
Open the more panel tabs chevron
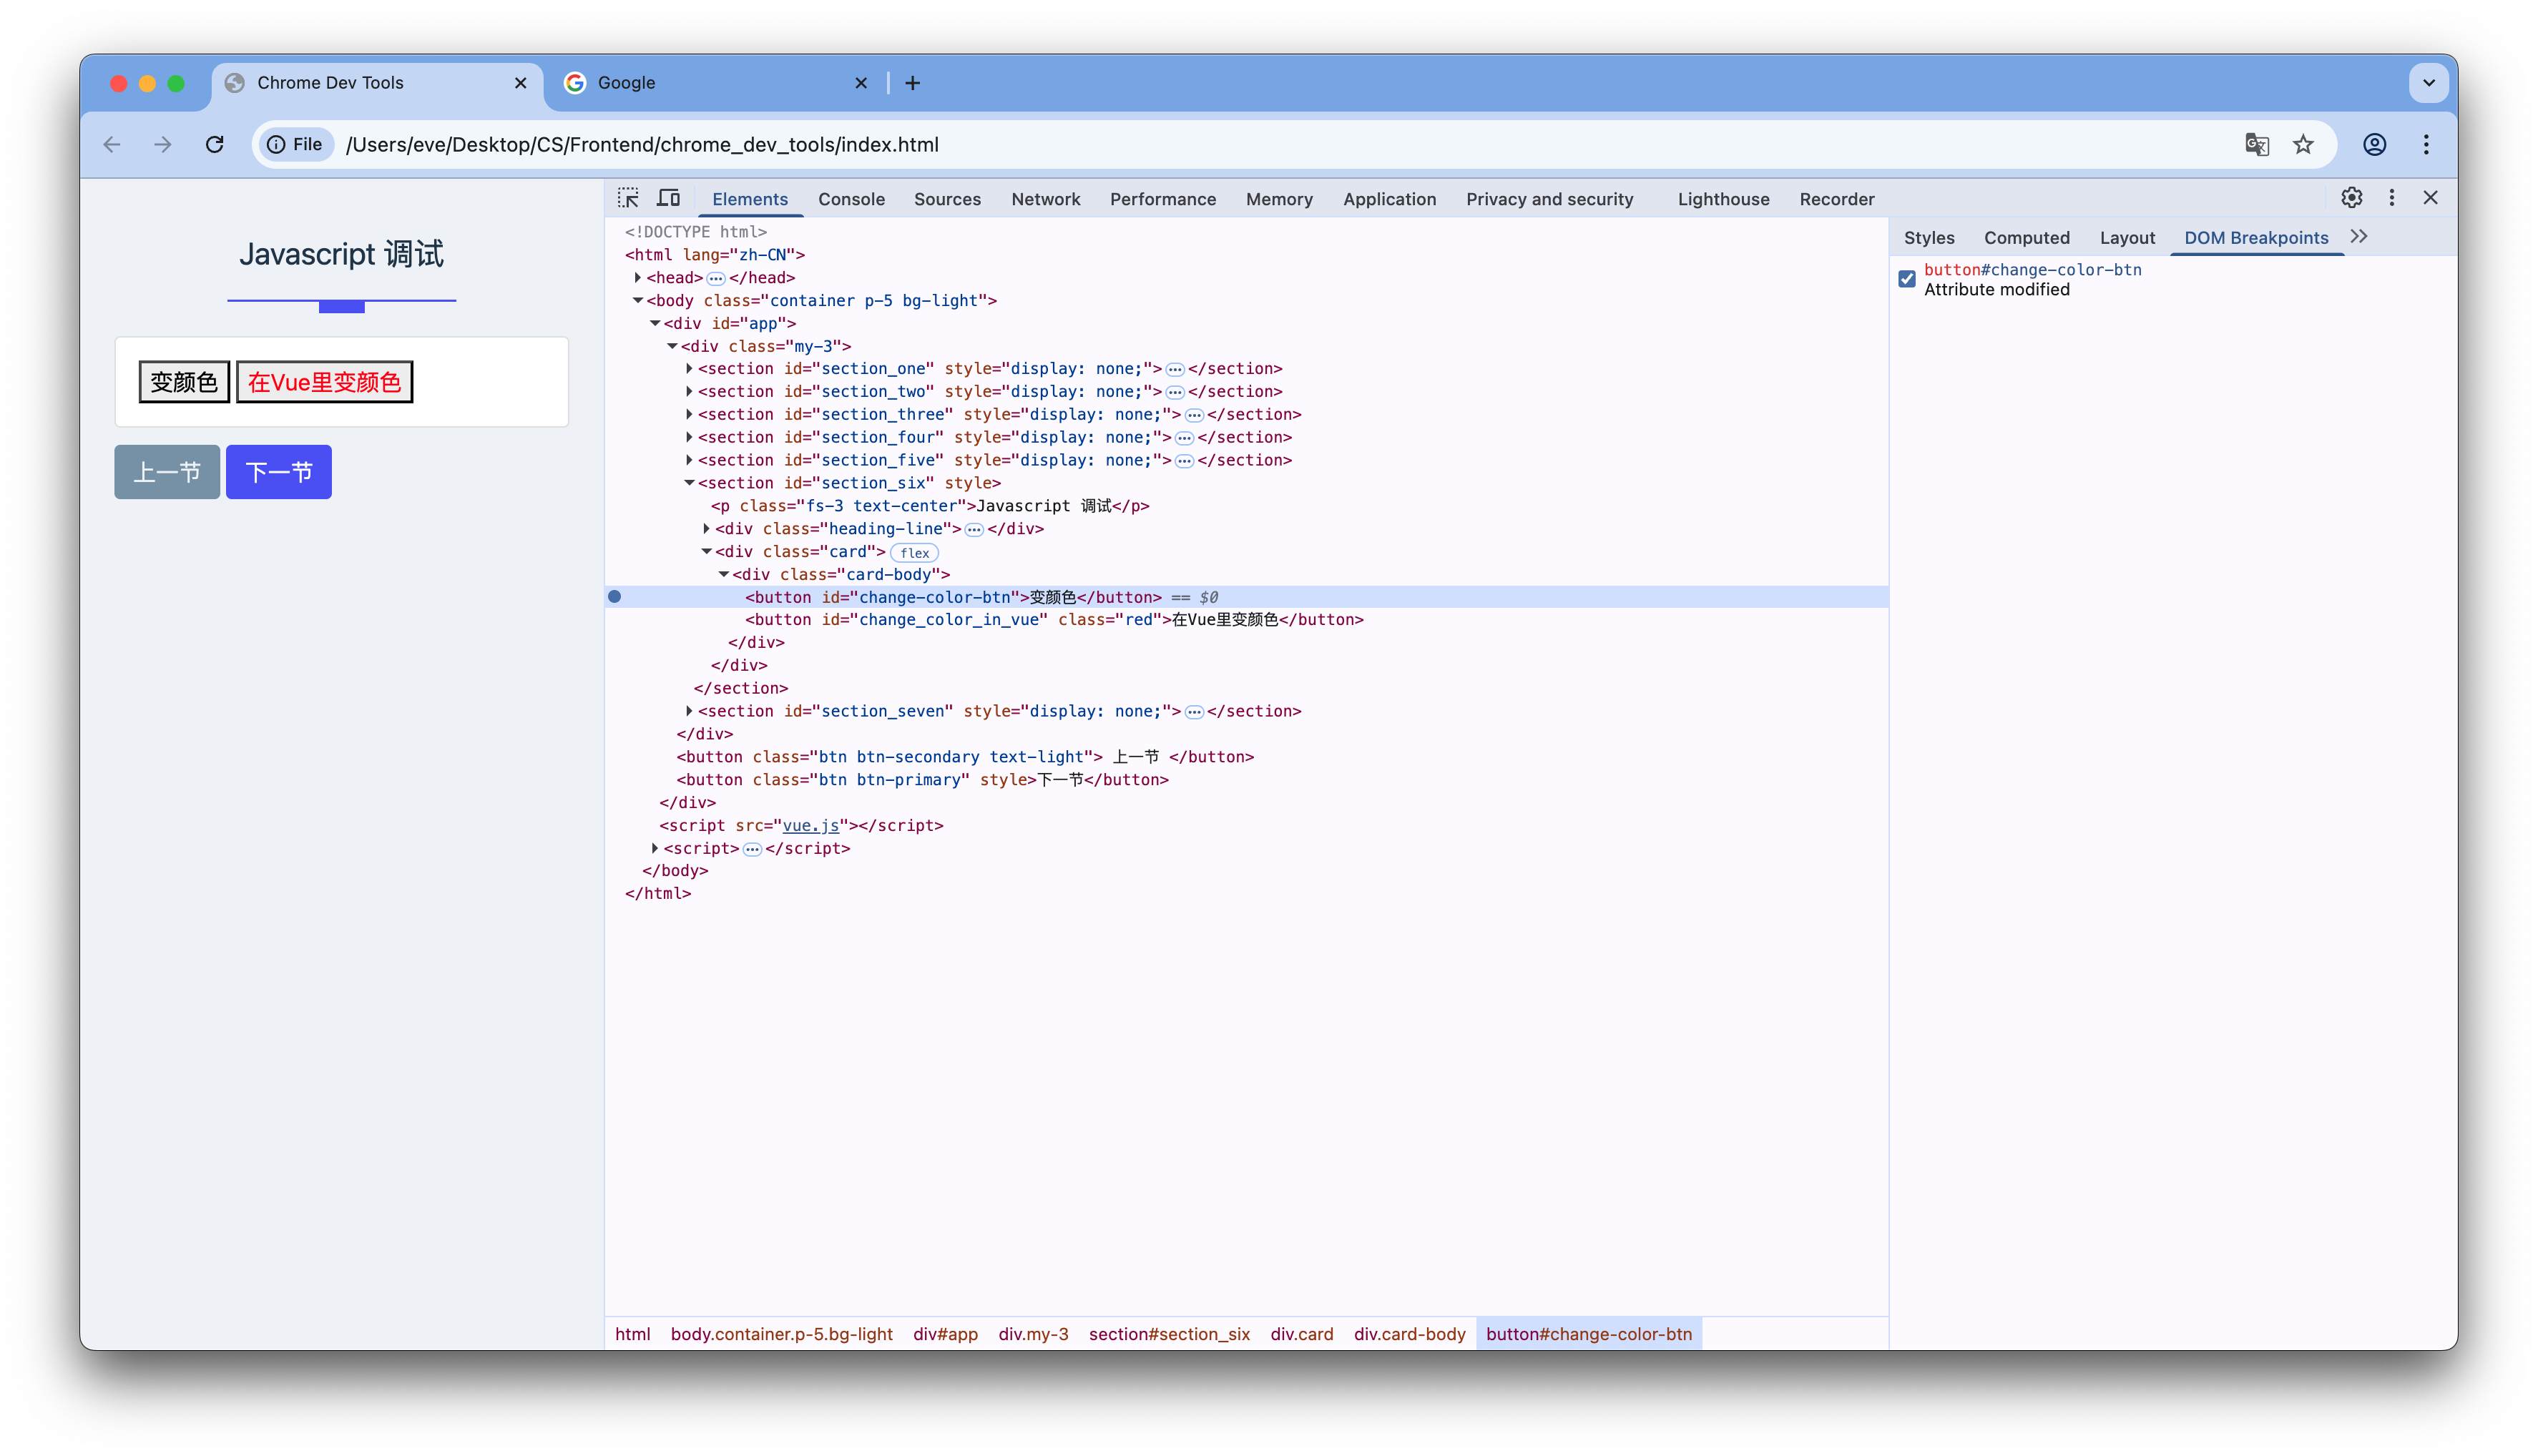(x=2359, y=237)
